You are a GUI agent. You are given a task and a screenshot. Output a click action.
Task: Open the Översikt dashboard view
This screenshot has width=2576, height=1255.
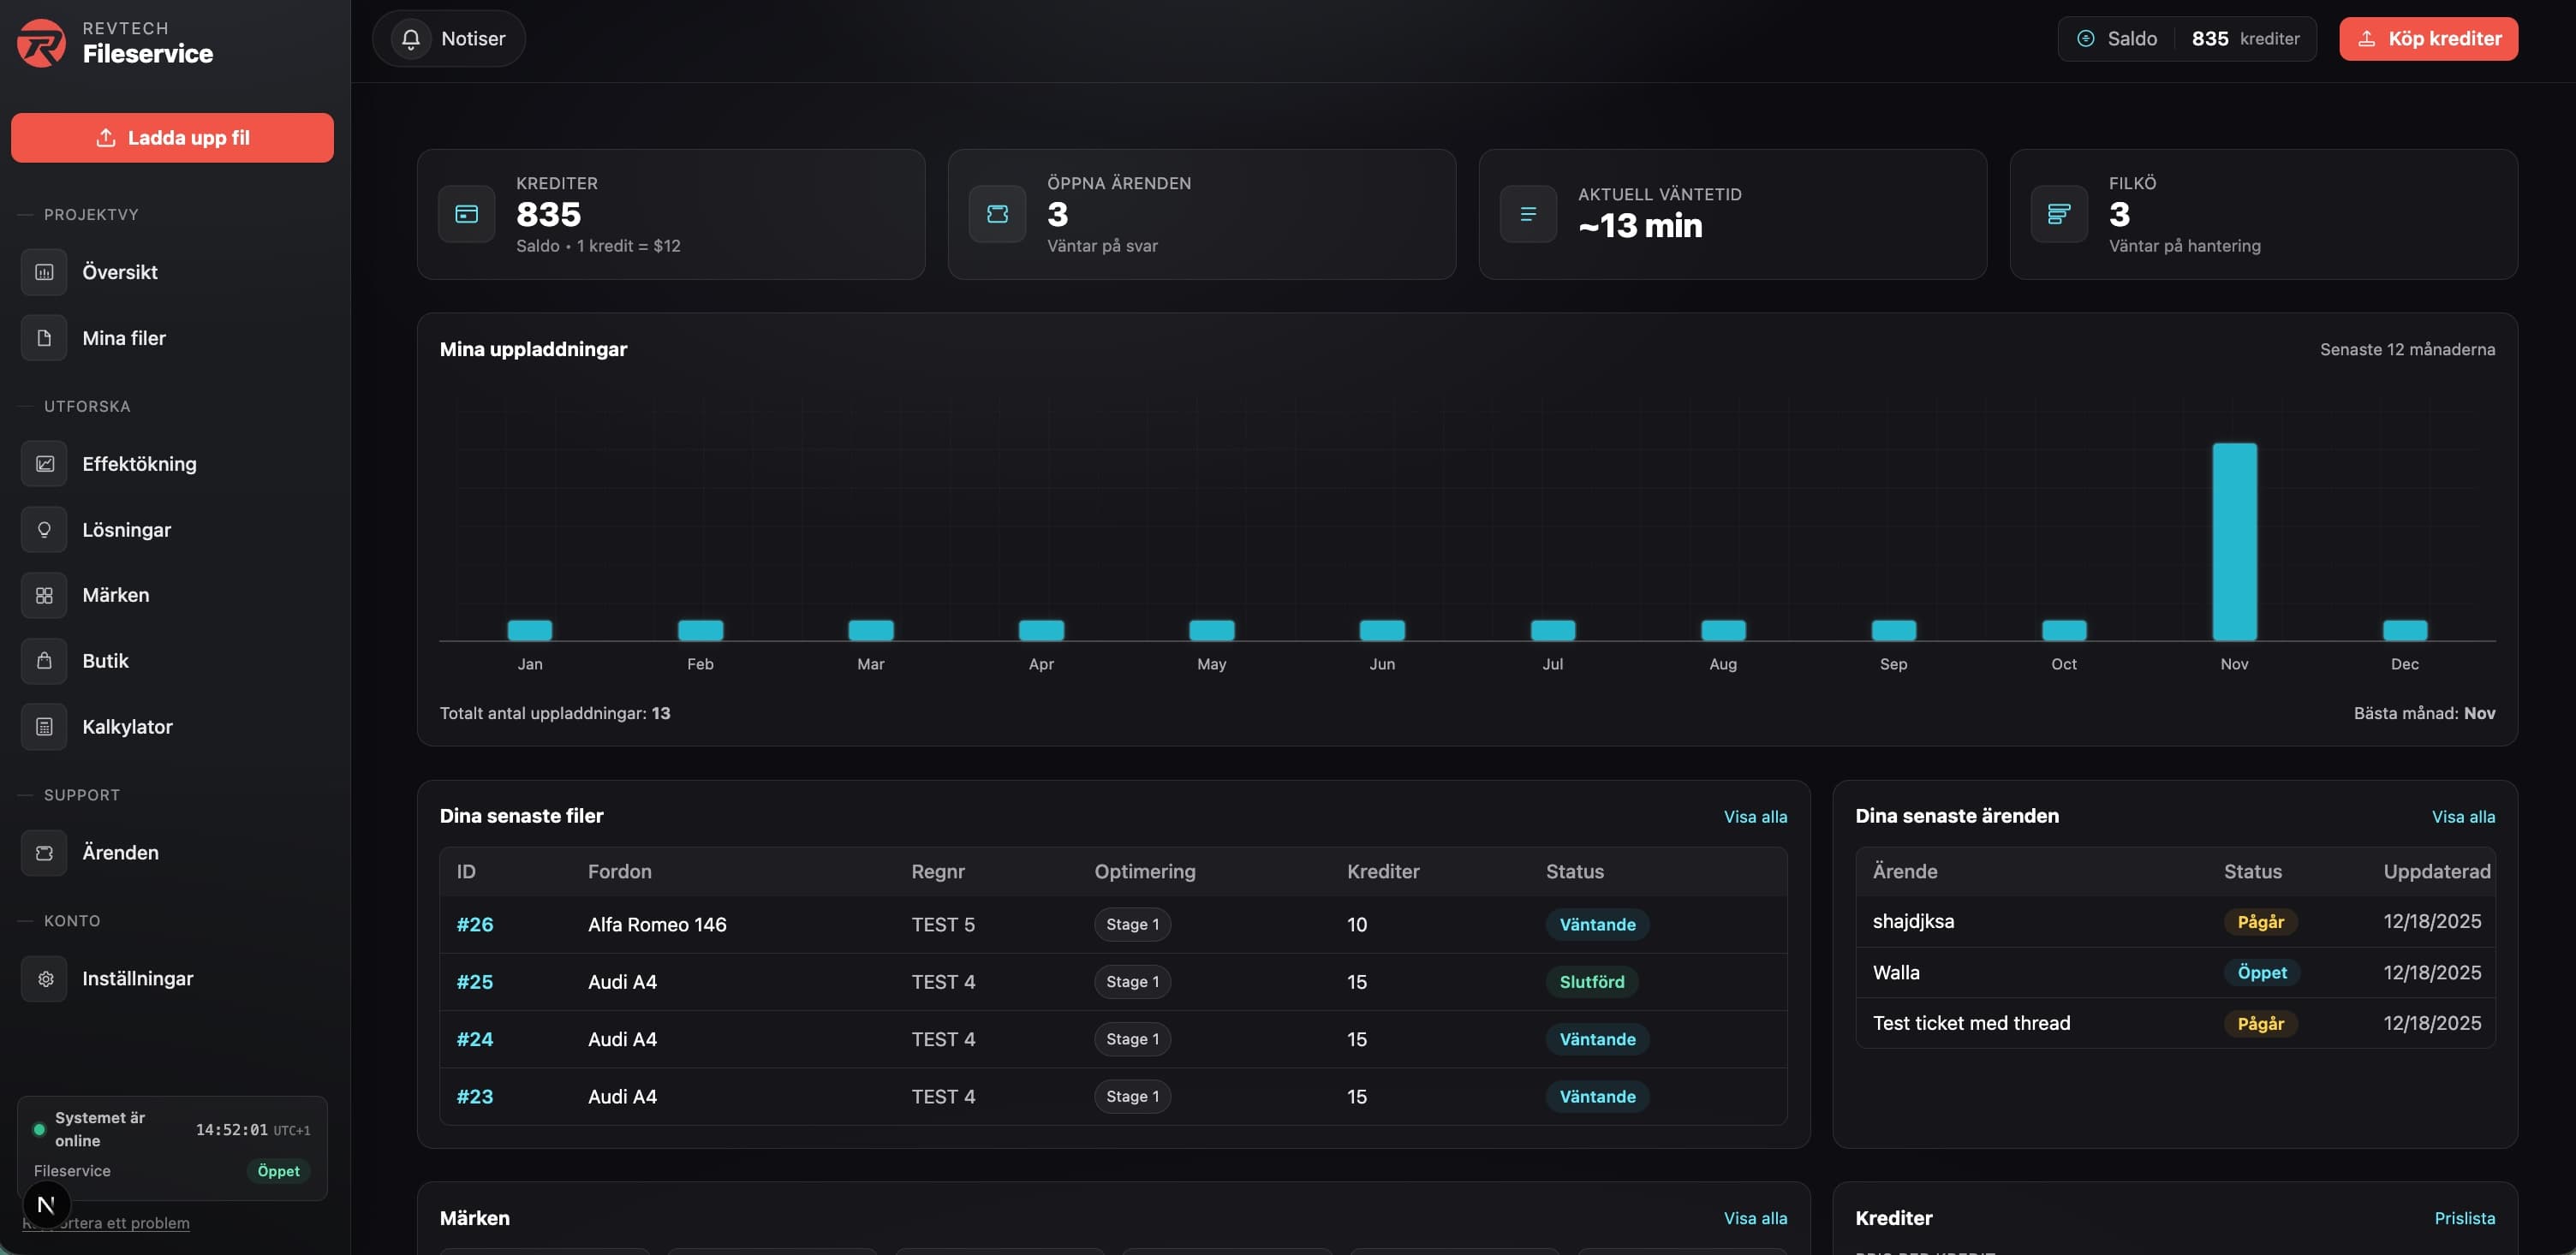[119, 271]
